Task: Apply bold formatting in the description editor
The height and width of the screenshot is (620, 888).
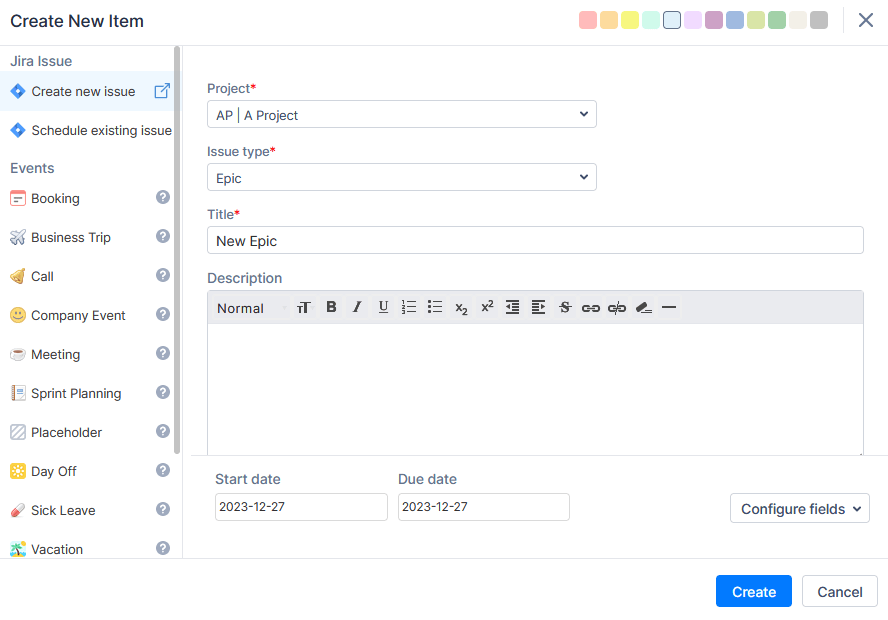Action: click(331, 308)
